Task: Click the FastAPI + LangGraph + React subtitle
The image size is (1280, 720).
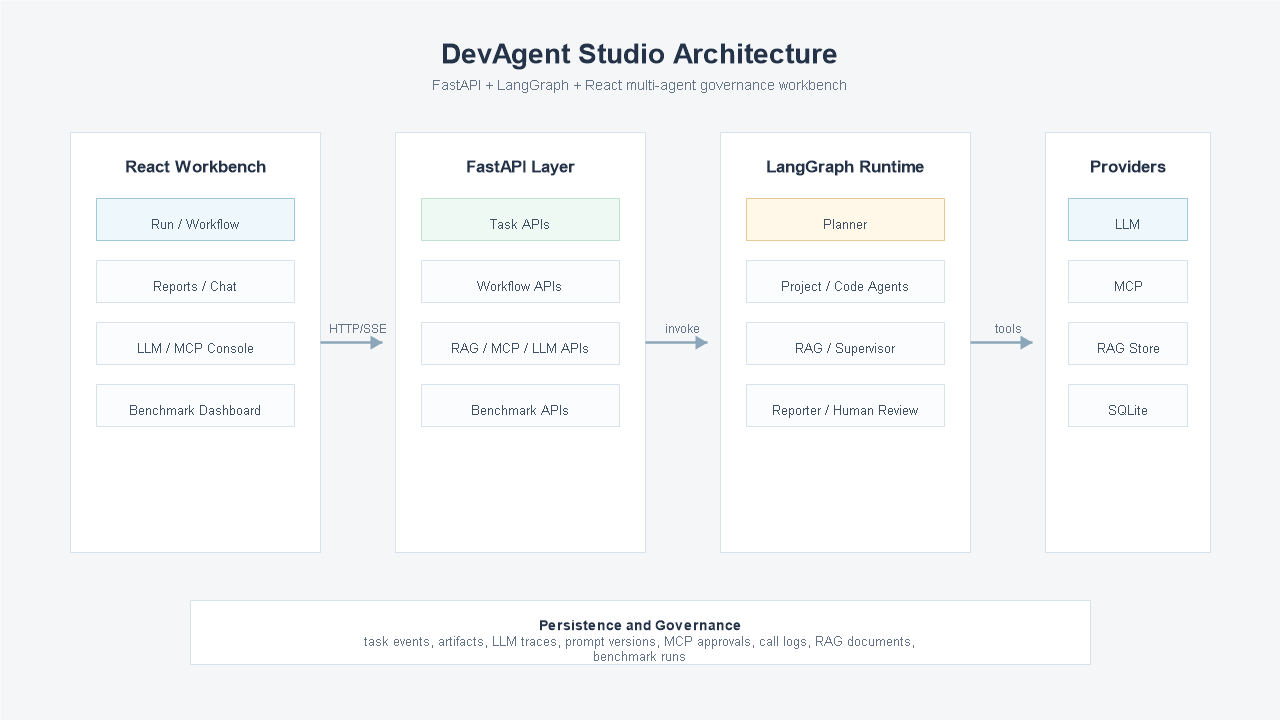Action: (640, 85)
